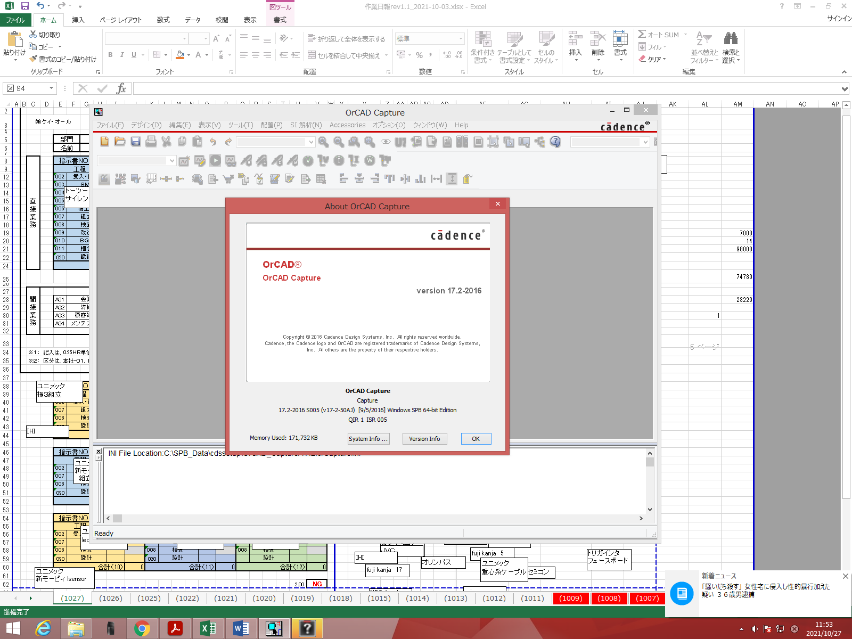Click the Excel font color A button

click(198, 55)
